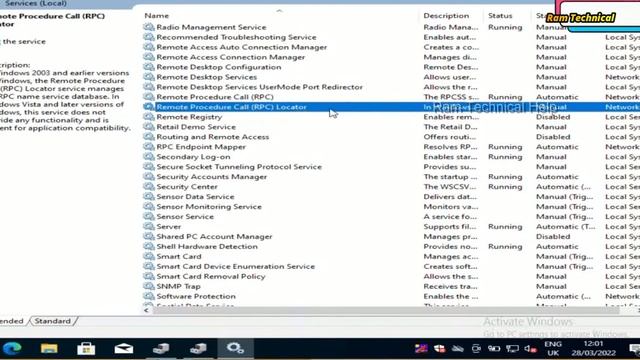Click Running status of RPC Endpoint Mapper
Image resolution: width=640 pixels, height=360 pixels.
[505, 147]
